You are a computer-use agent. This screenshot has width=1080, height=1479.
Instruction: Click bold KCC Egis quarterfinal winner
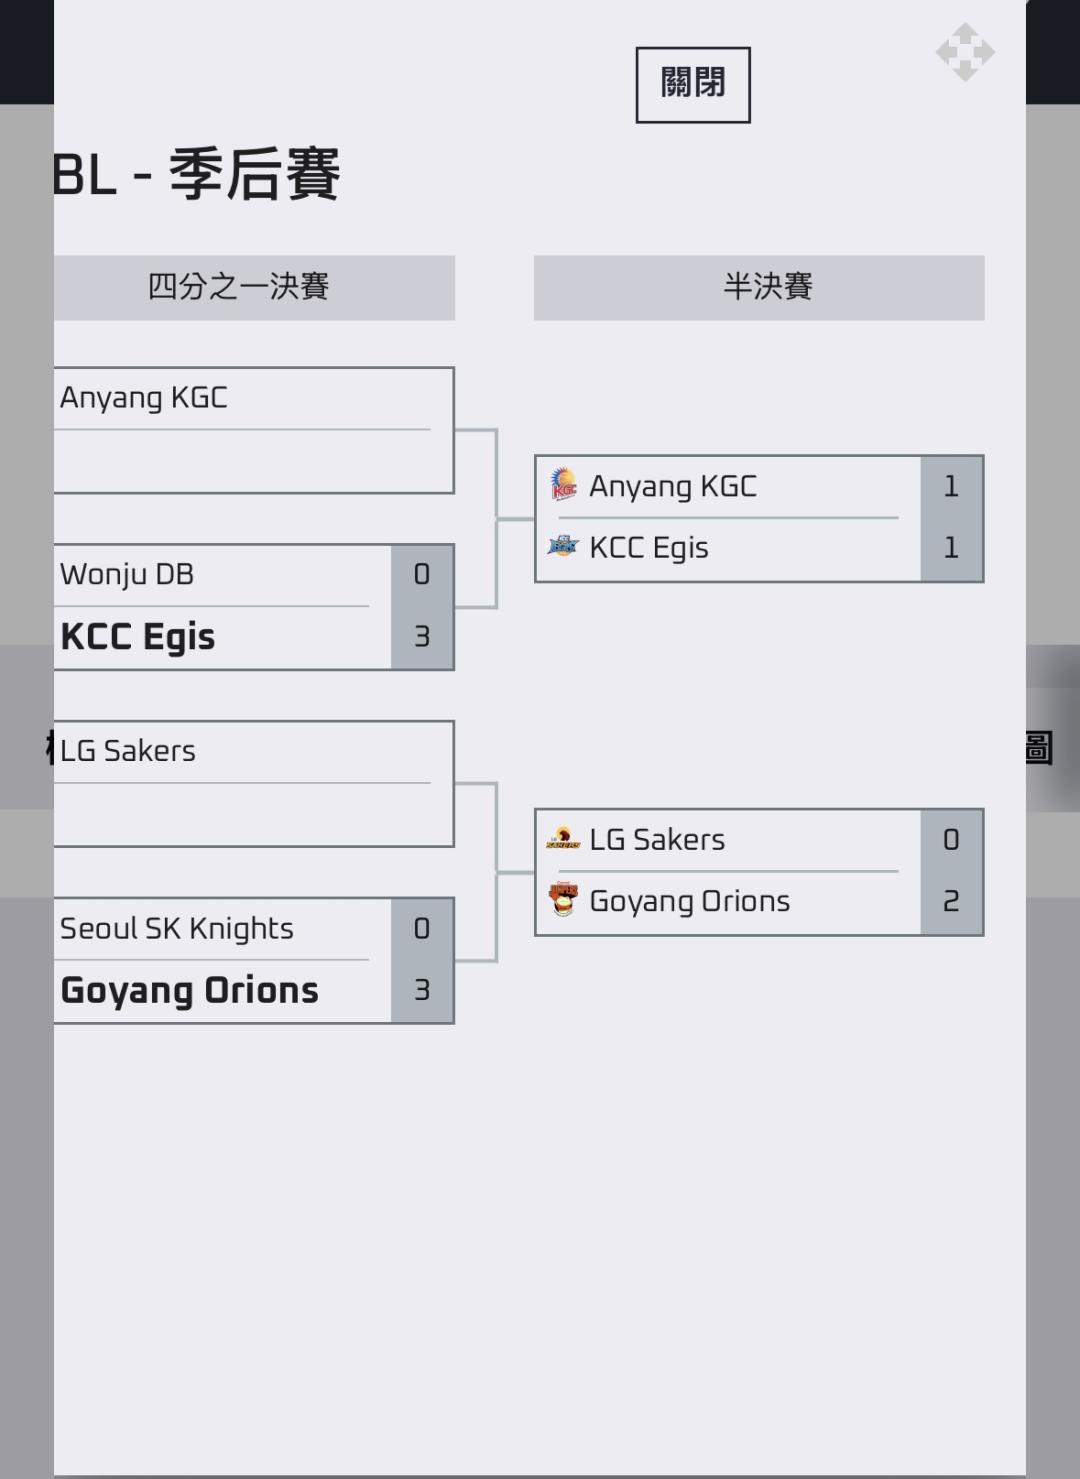(x=138, y=637)
